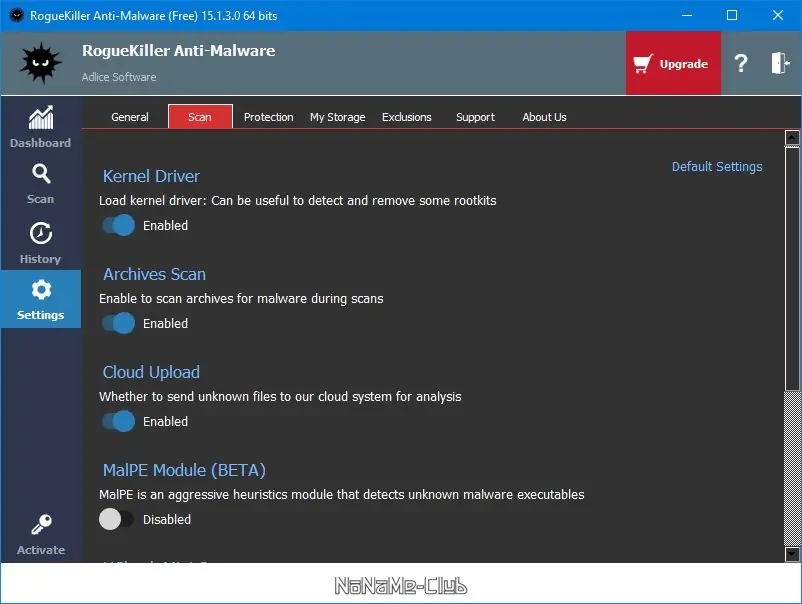Disable the Kernel Driver toggle

coord(118,226)
